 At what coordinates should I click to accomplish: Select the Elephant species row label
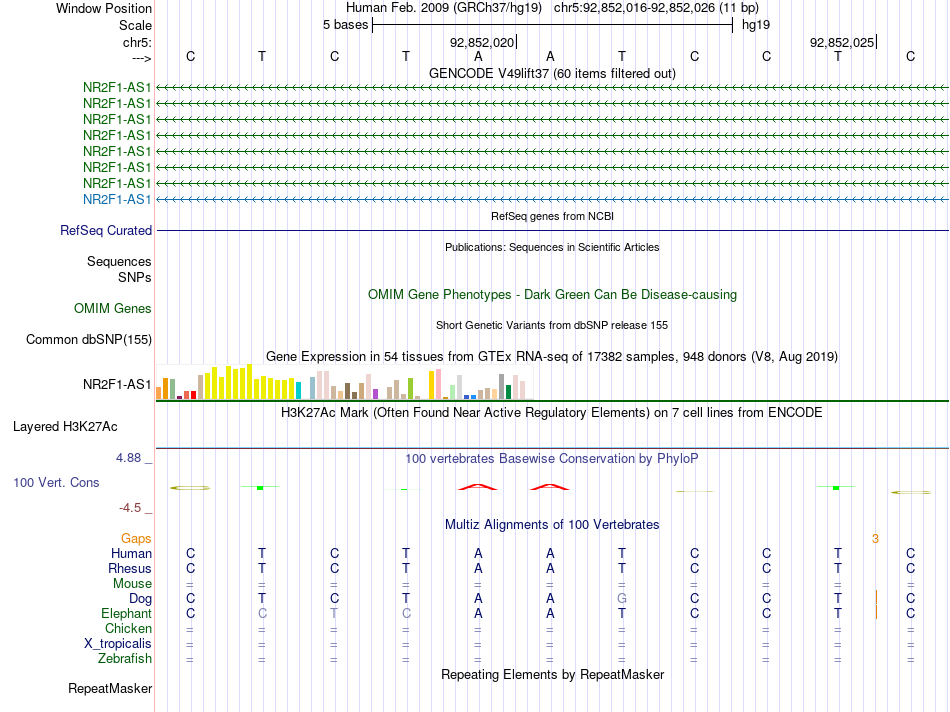pyautogui.click(x=126, y=613)
